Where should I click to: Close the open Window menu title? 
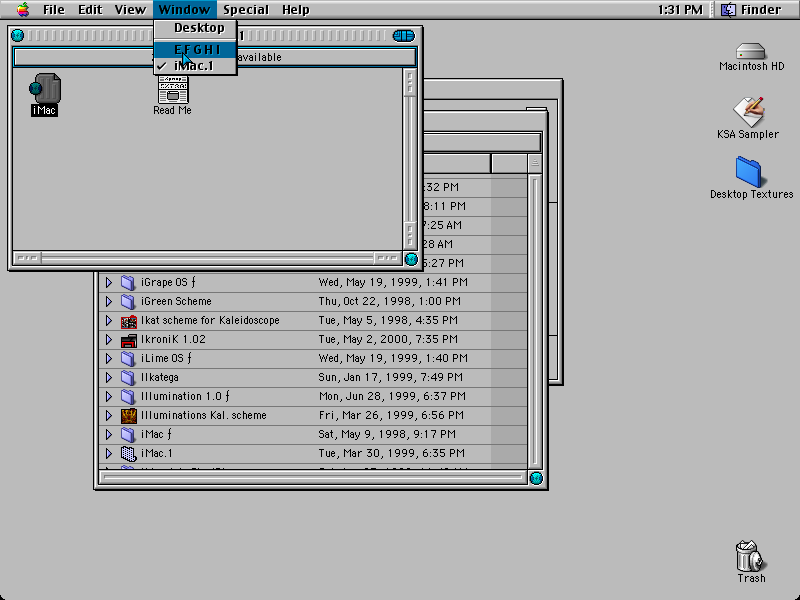pyautogui.click(x=184, y=10)
